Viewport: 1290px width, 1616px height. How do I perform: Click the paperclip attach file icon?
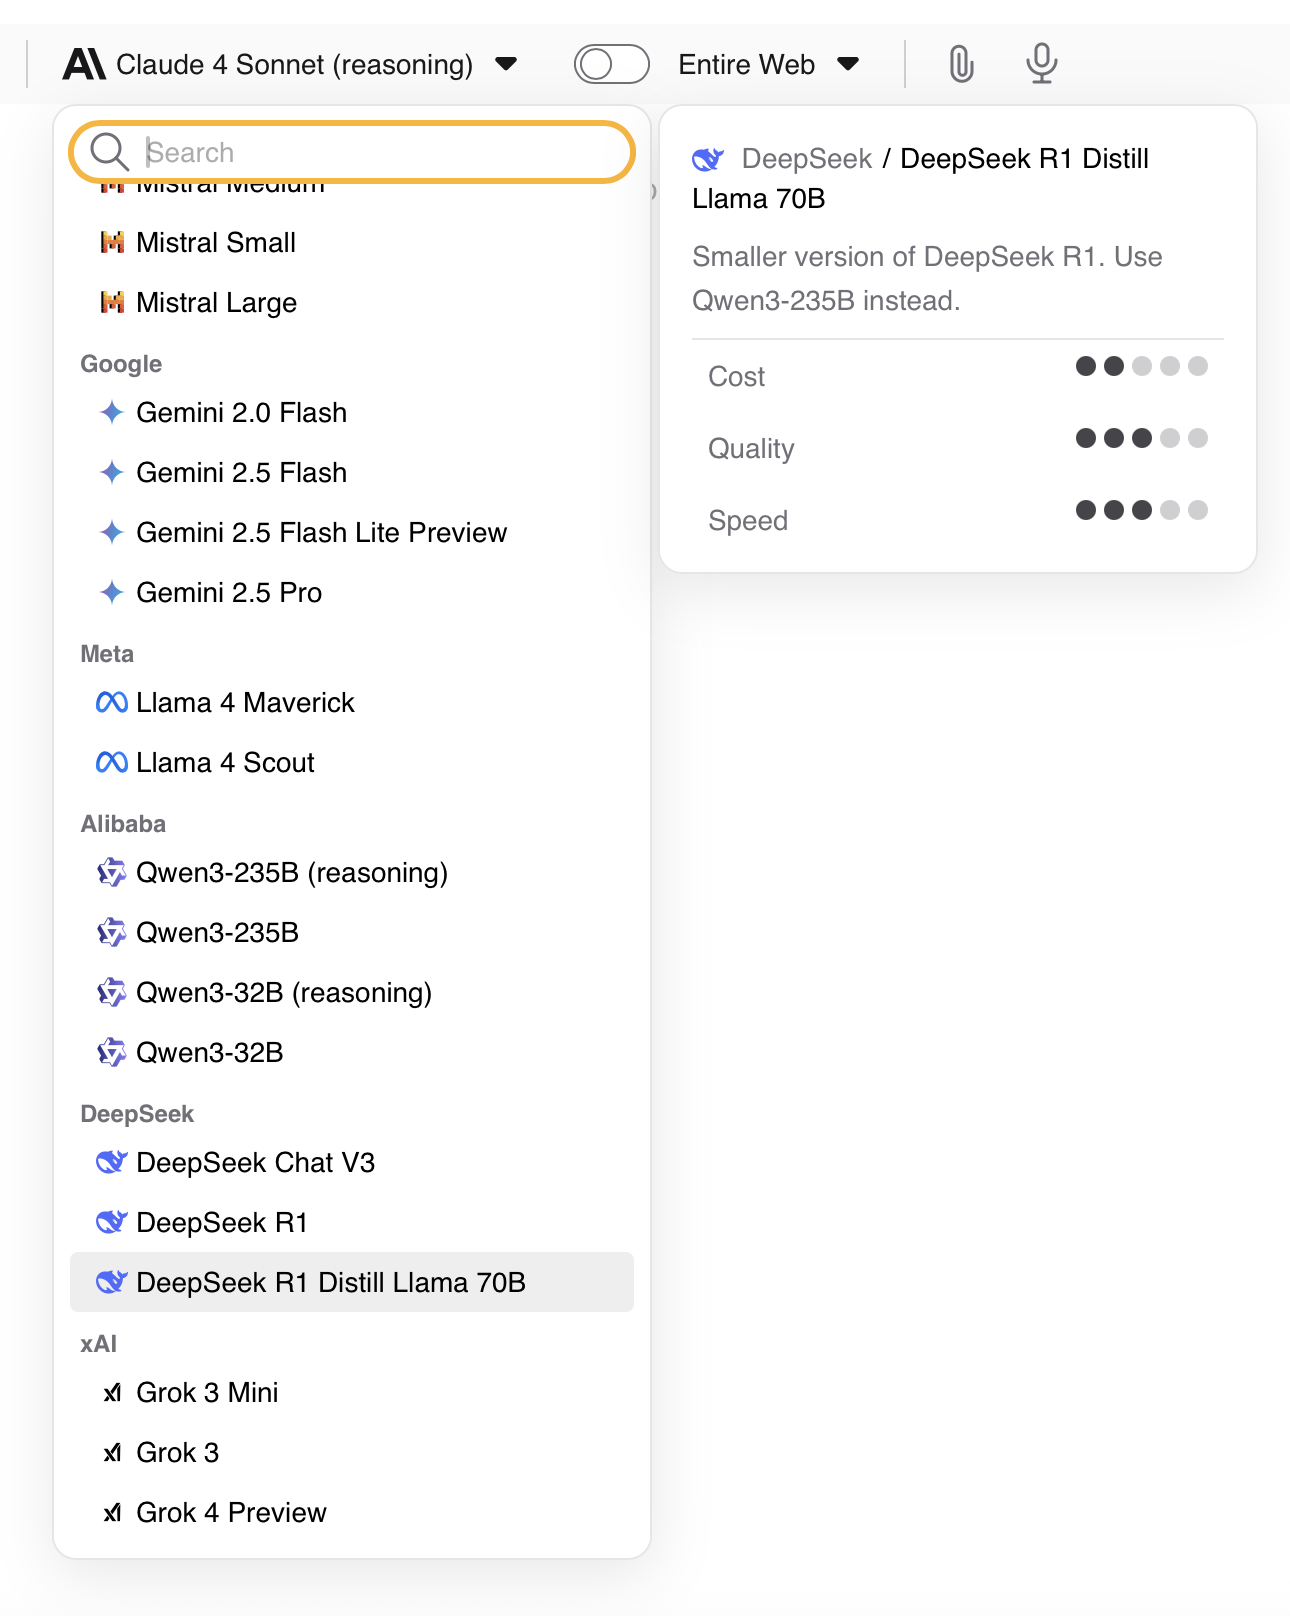(960, 65)
